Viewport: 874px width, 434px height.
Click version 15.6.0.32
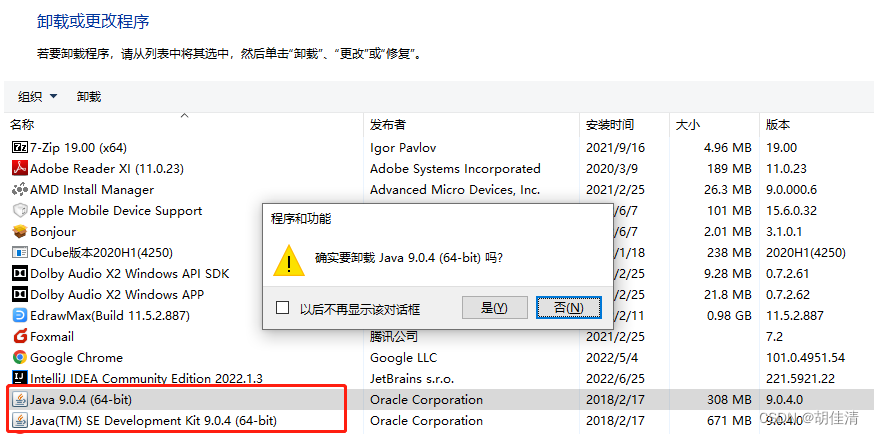click(791, 211)
